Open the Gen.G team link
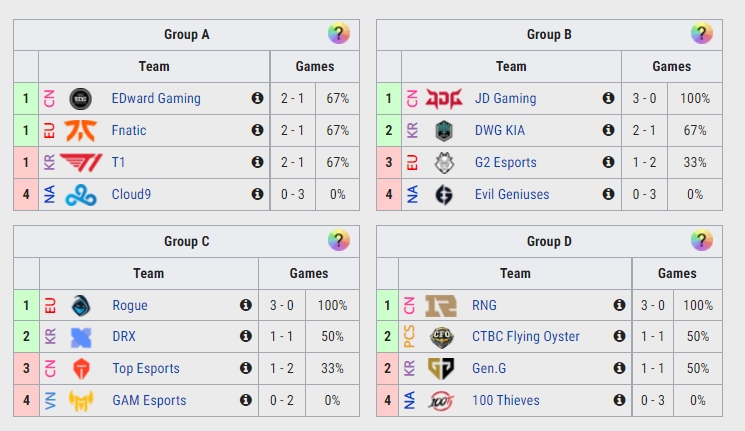 pos(490,369)
